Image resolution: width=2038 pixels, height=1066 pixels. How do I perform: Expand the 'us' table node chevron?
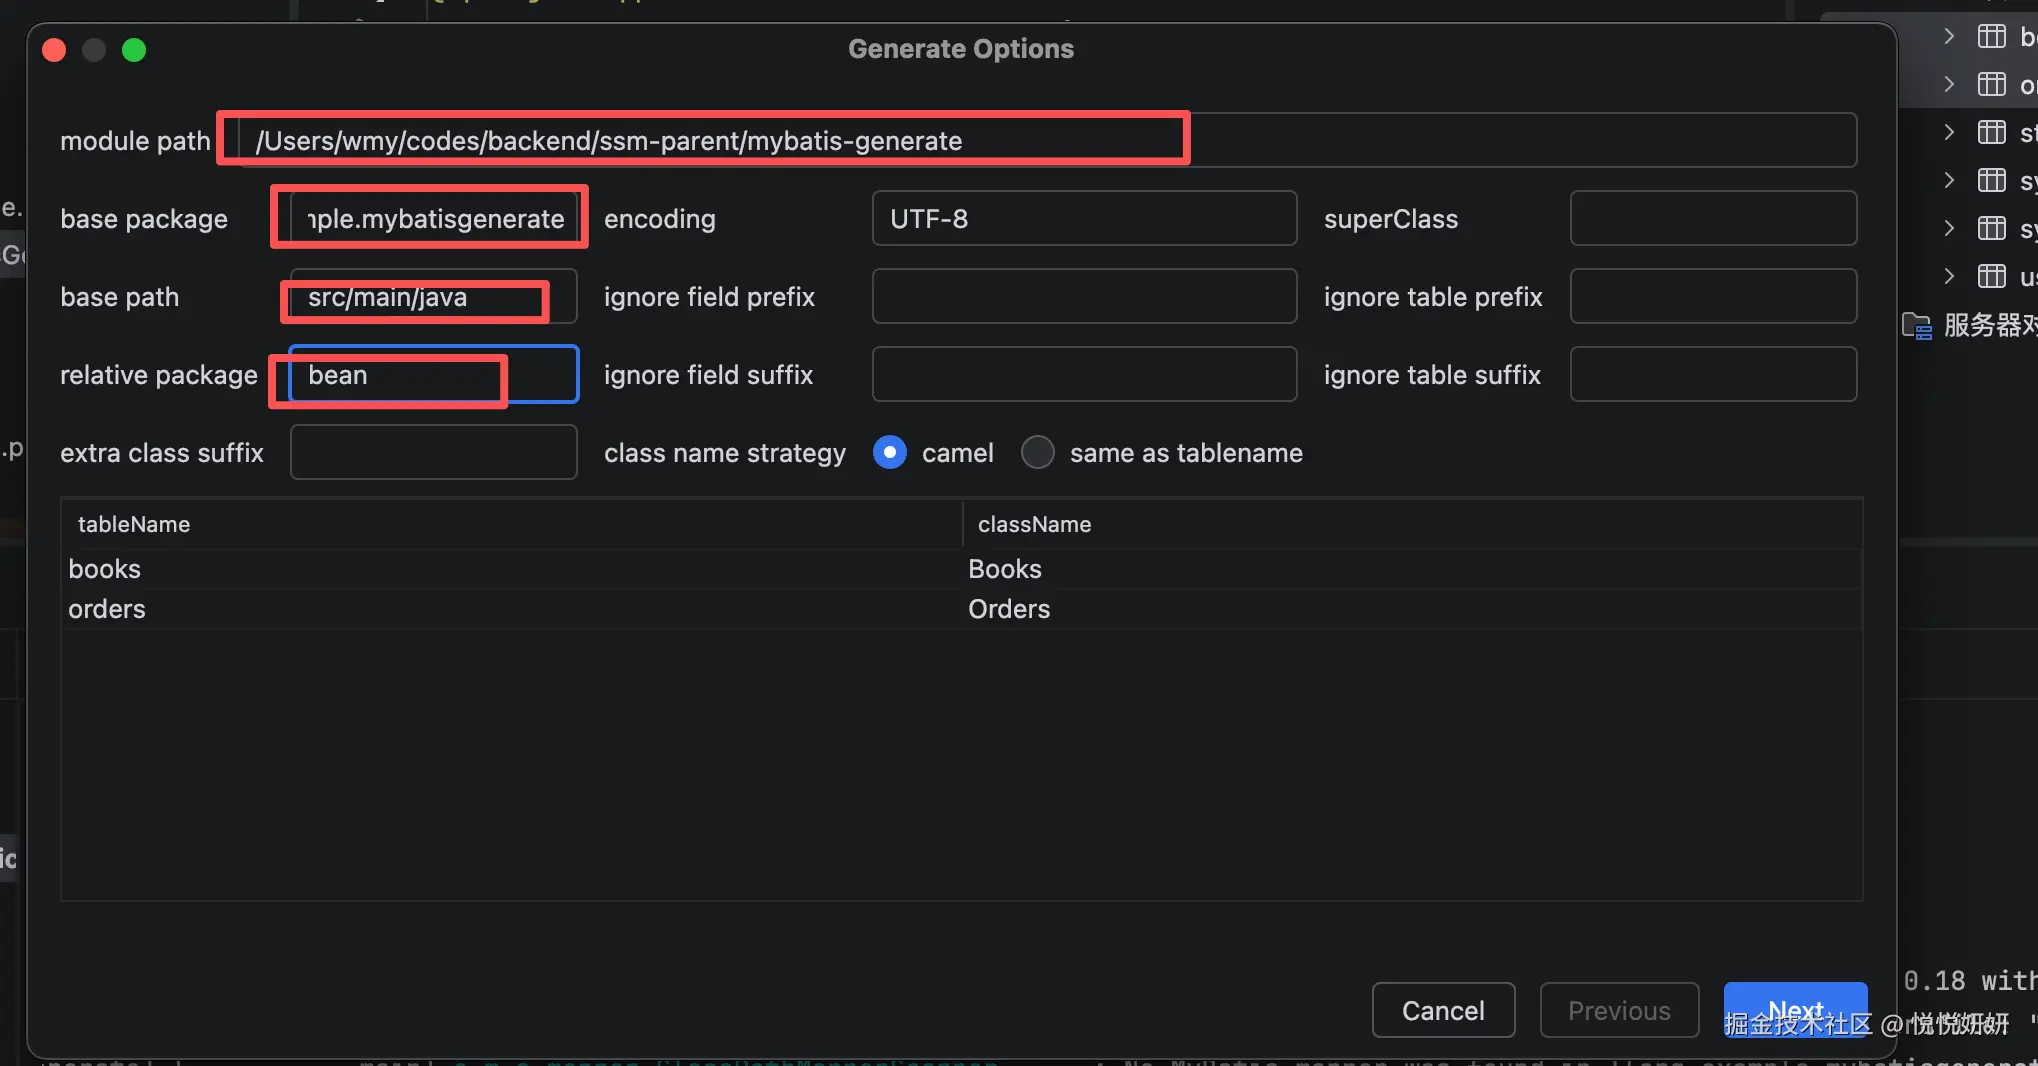point(1949,277)
